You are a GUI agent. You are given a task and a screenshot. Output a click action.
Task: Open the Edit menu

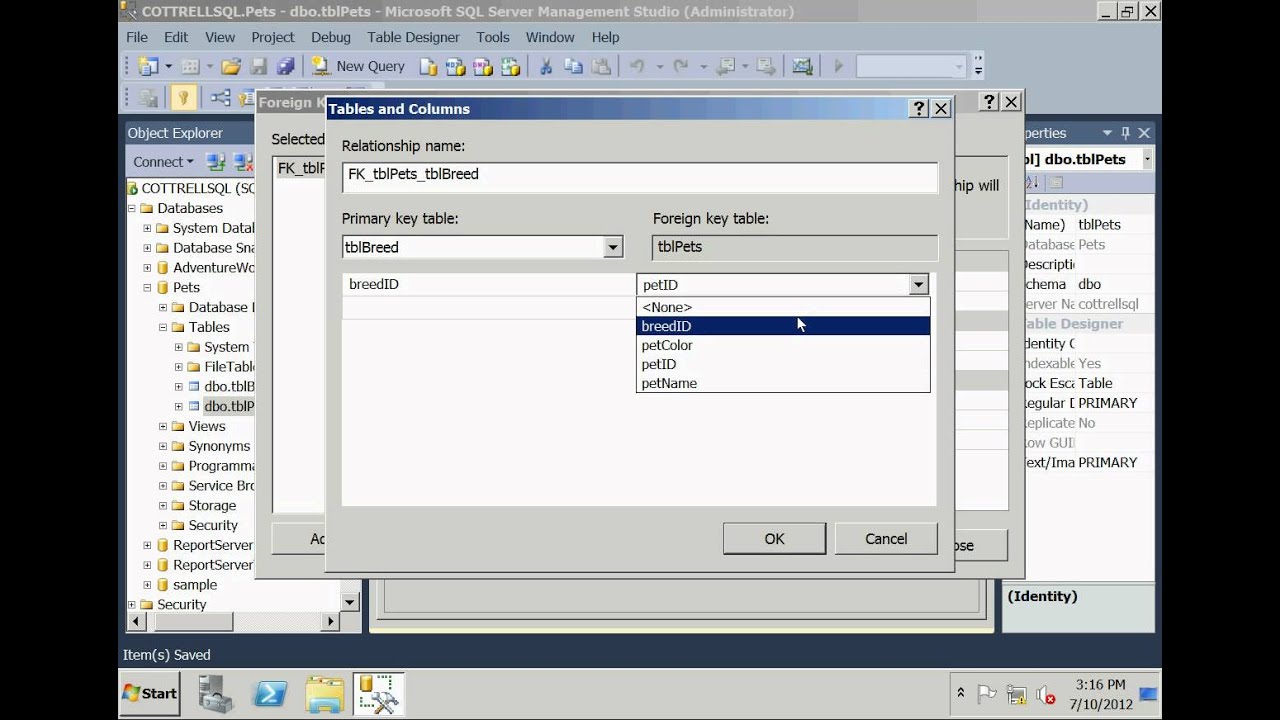coord(176,37)
